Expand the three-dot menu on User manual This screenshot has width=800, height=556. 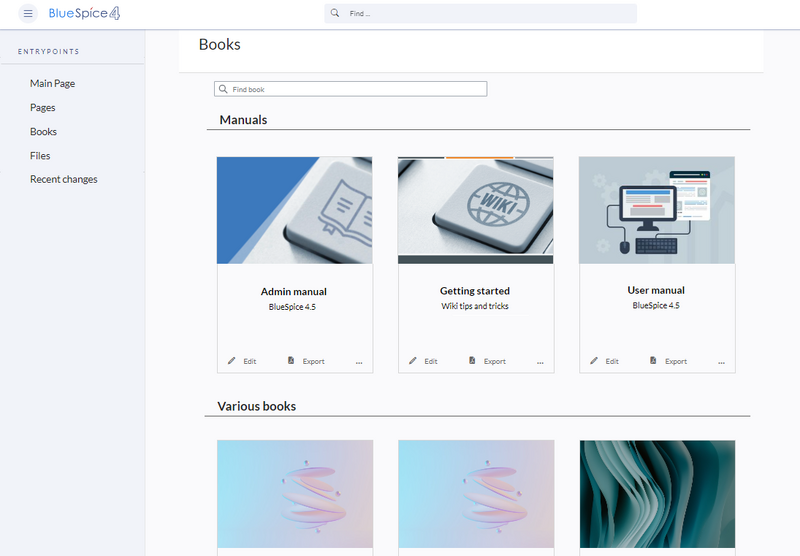click(x=720, y=362)
